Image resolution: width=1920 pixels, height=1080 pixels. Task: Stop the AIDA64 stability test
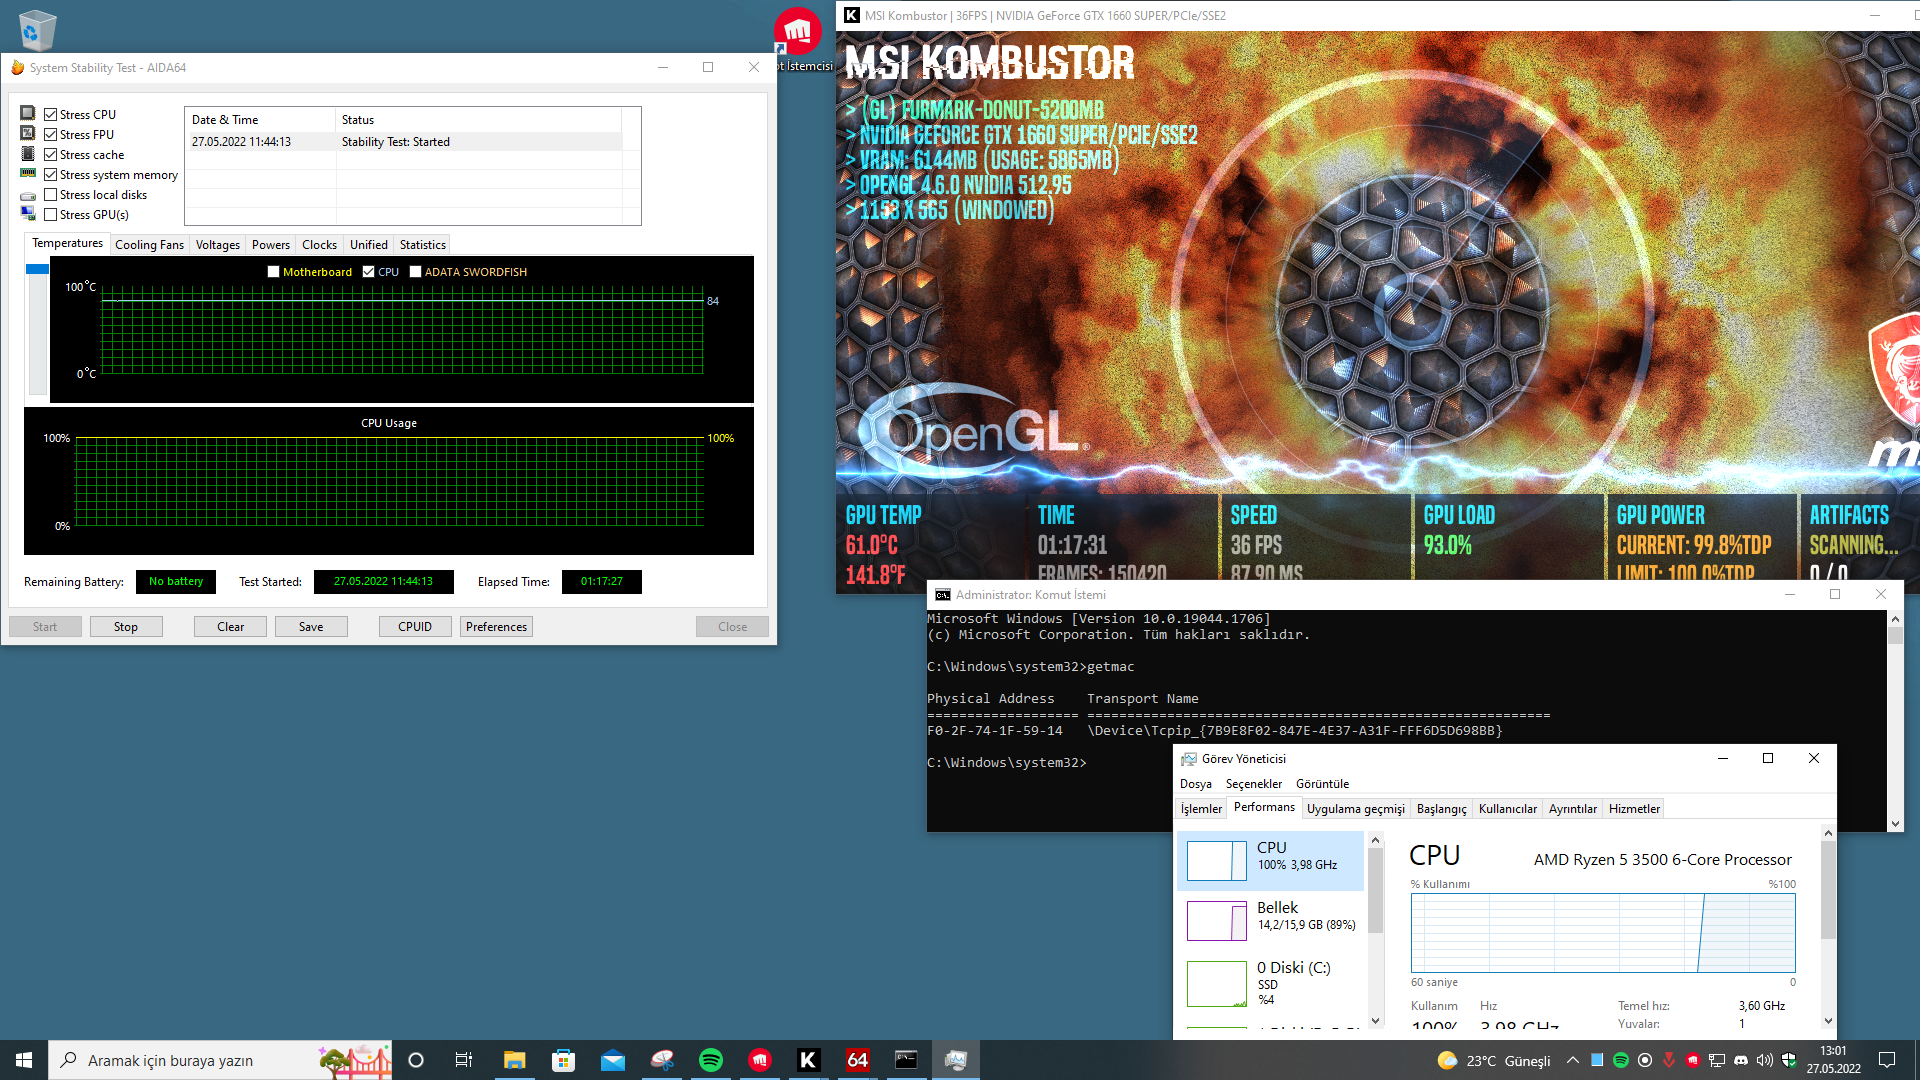pos(126,627)
